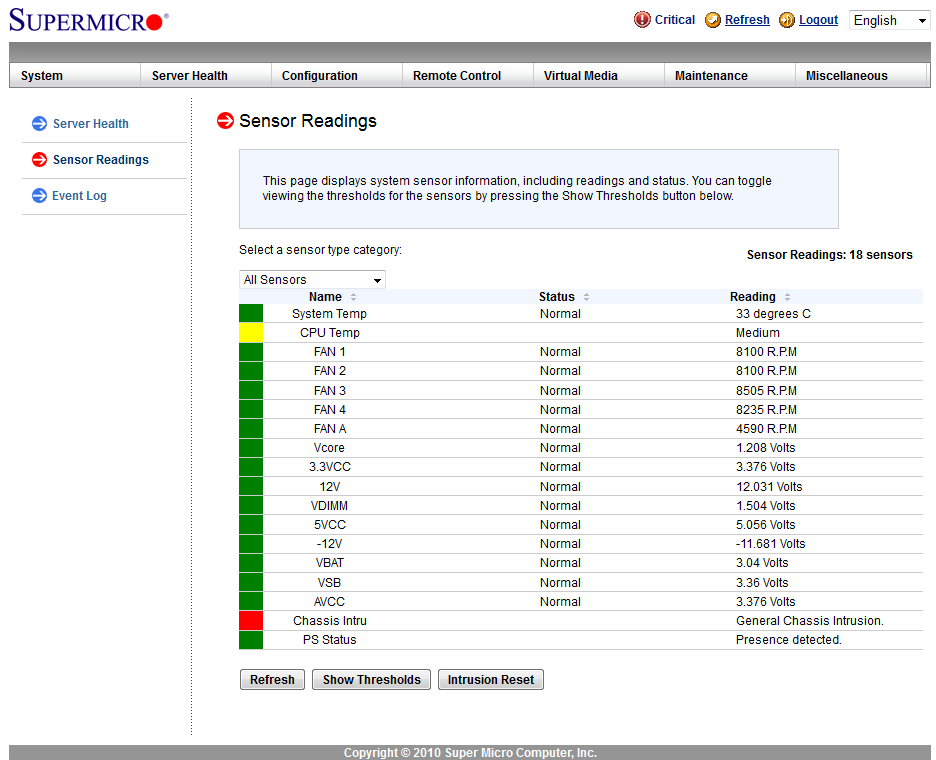Screen dimensions: 936x760
Task: Select the System Temp sensor name
Action: [x=330, y=314]
